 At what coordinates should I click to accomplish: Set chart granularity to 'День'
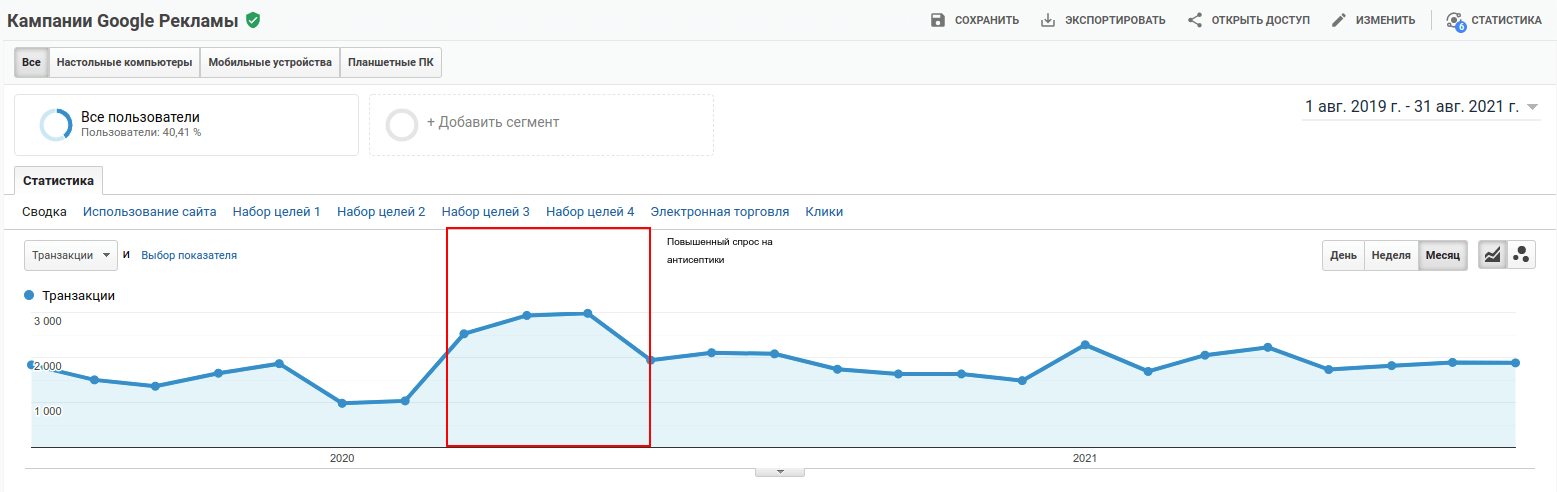pos(1343,255)
